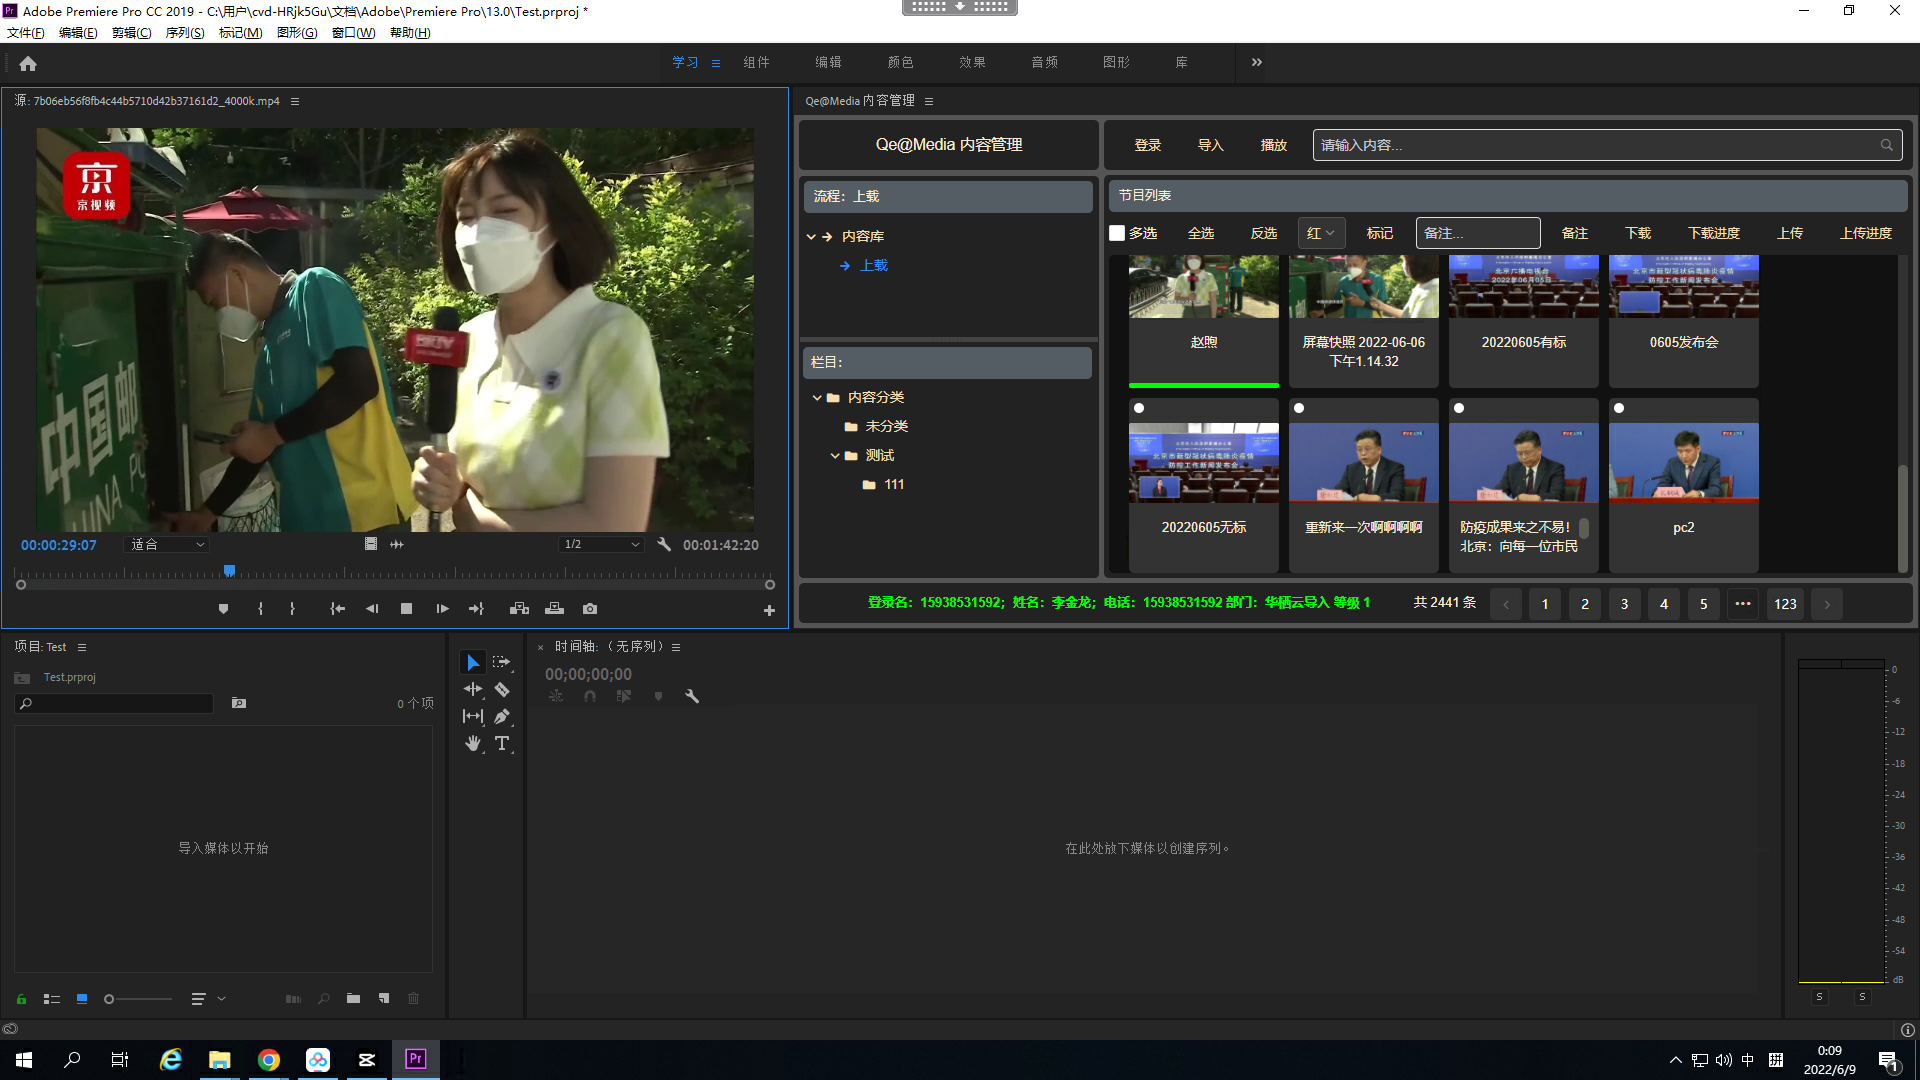Open the 序列(S) menu
Screen dimensions: 1920x1080
pos(185,33)
